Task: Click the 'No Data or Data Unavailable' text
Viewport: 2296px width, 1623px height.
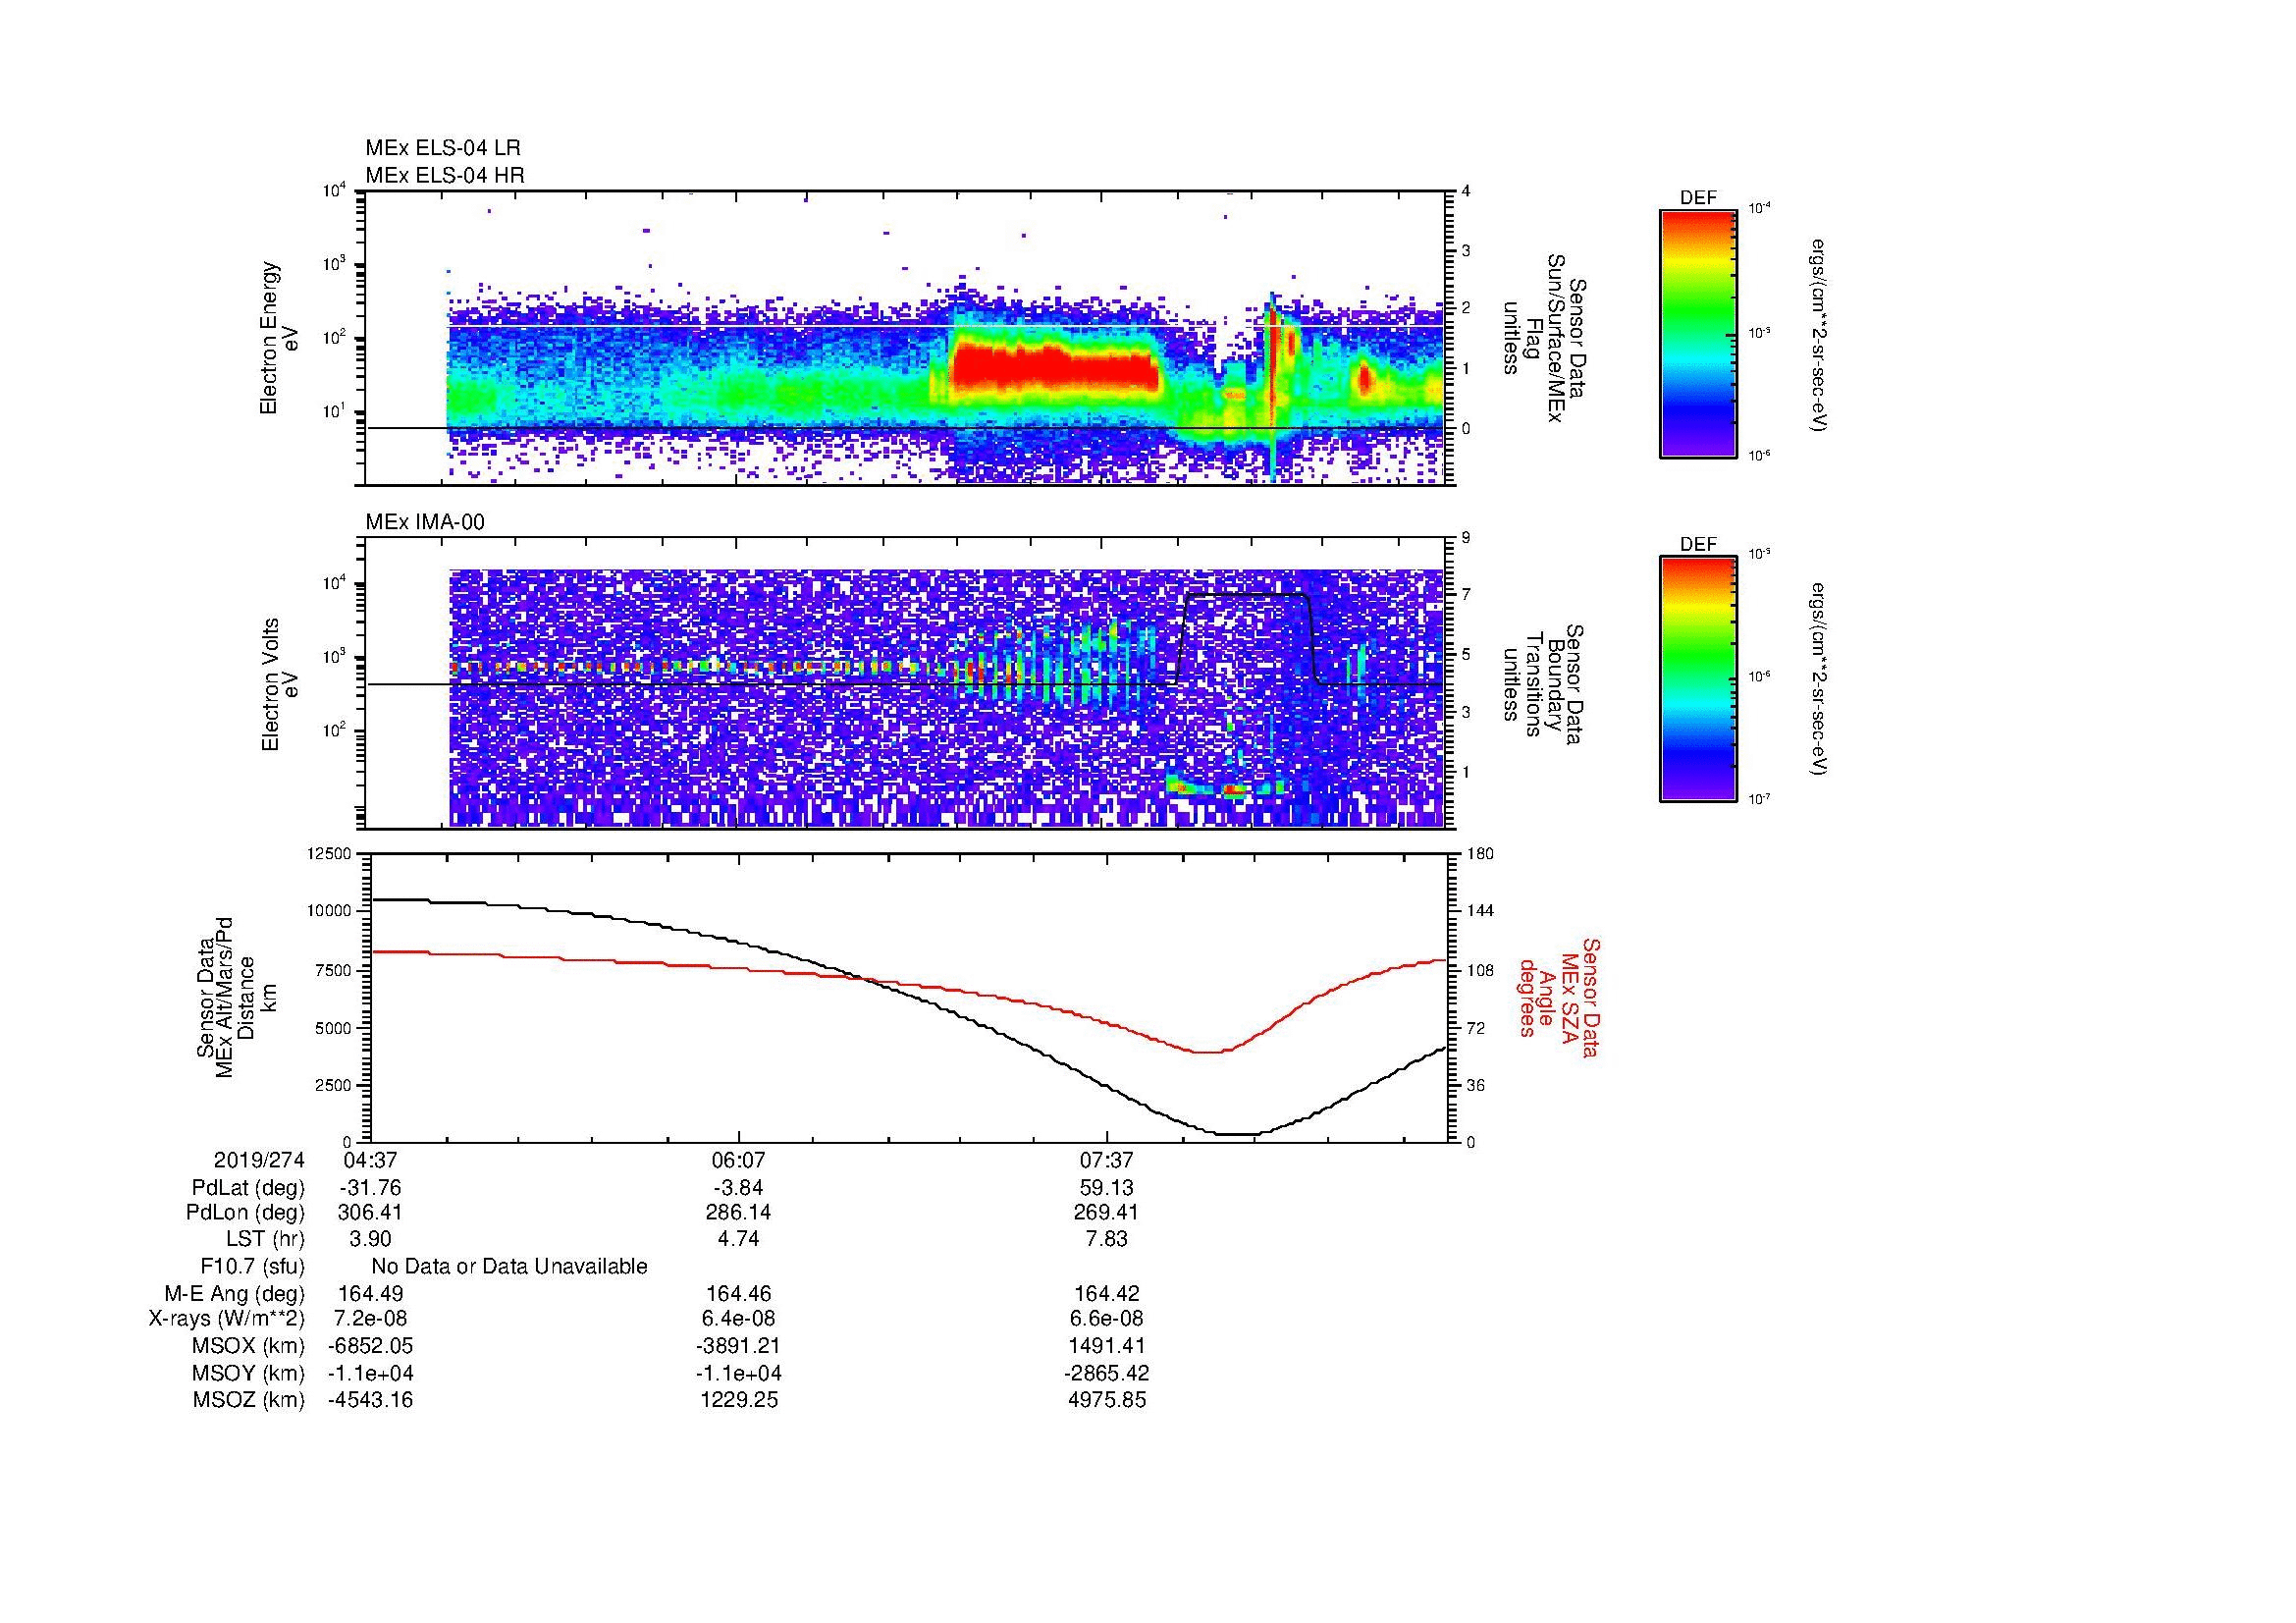Action: pos(509,1267)
